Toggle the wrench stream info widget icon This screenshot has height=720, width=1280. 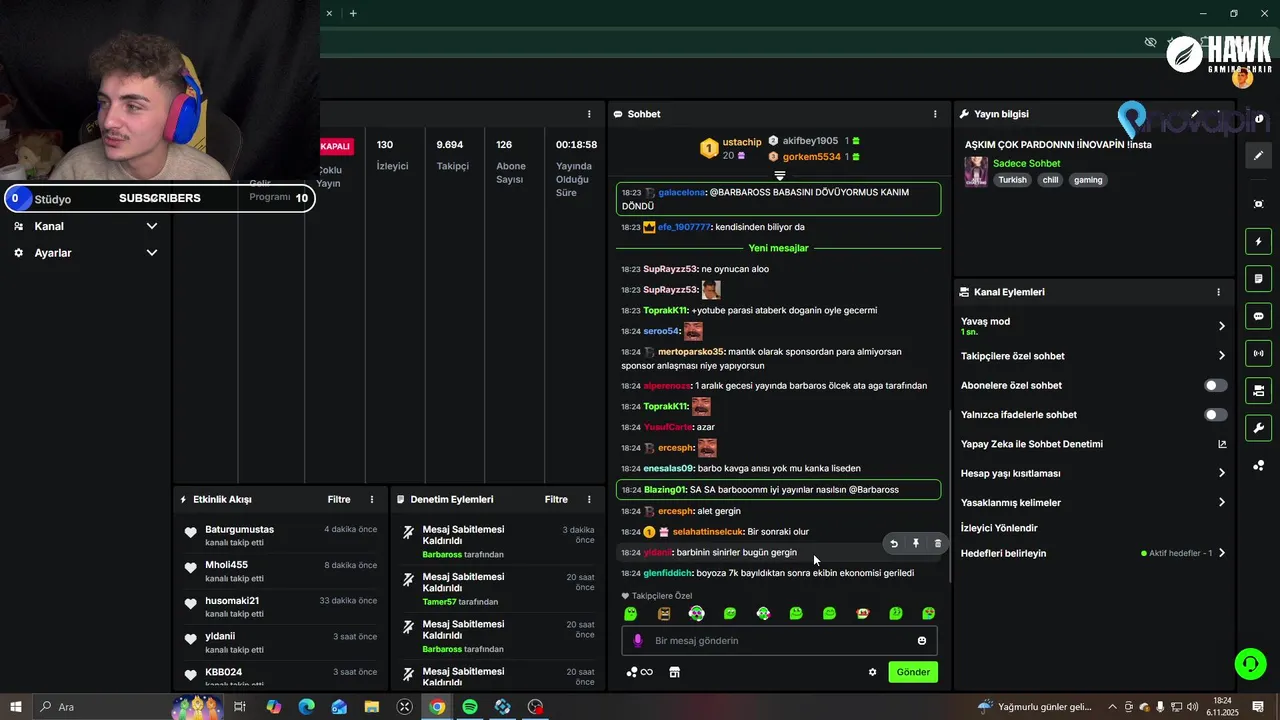[x=1258, y=428]
